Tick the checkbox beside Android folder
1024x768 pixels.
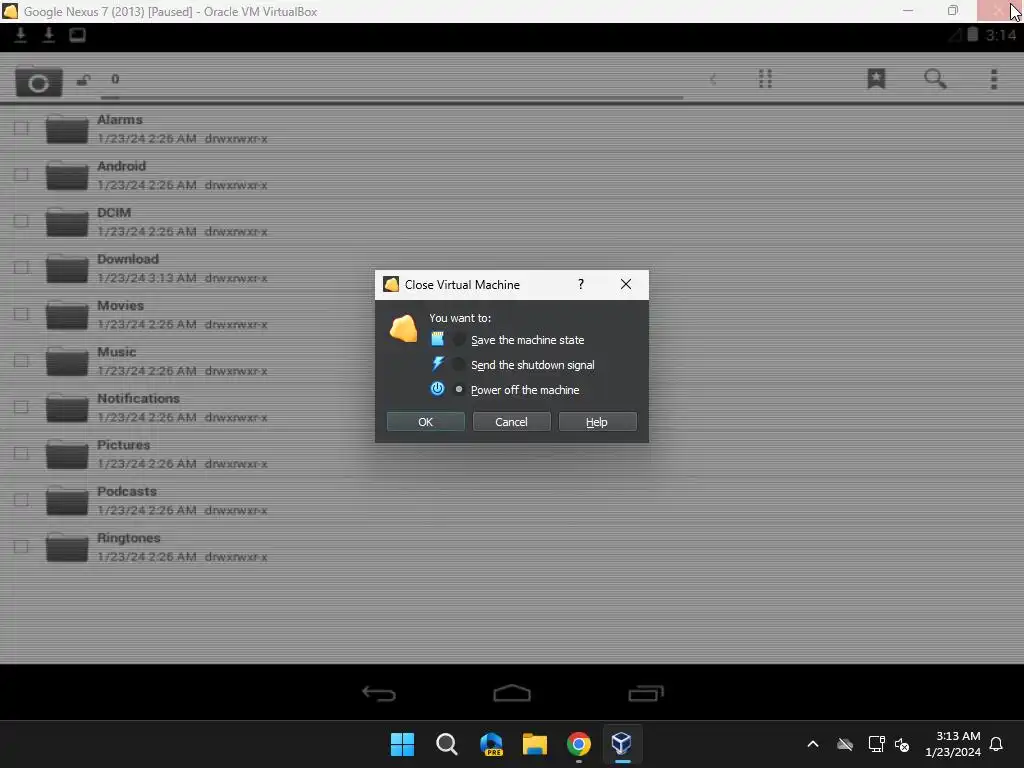click(x=21, y=174)
